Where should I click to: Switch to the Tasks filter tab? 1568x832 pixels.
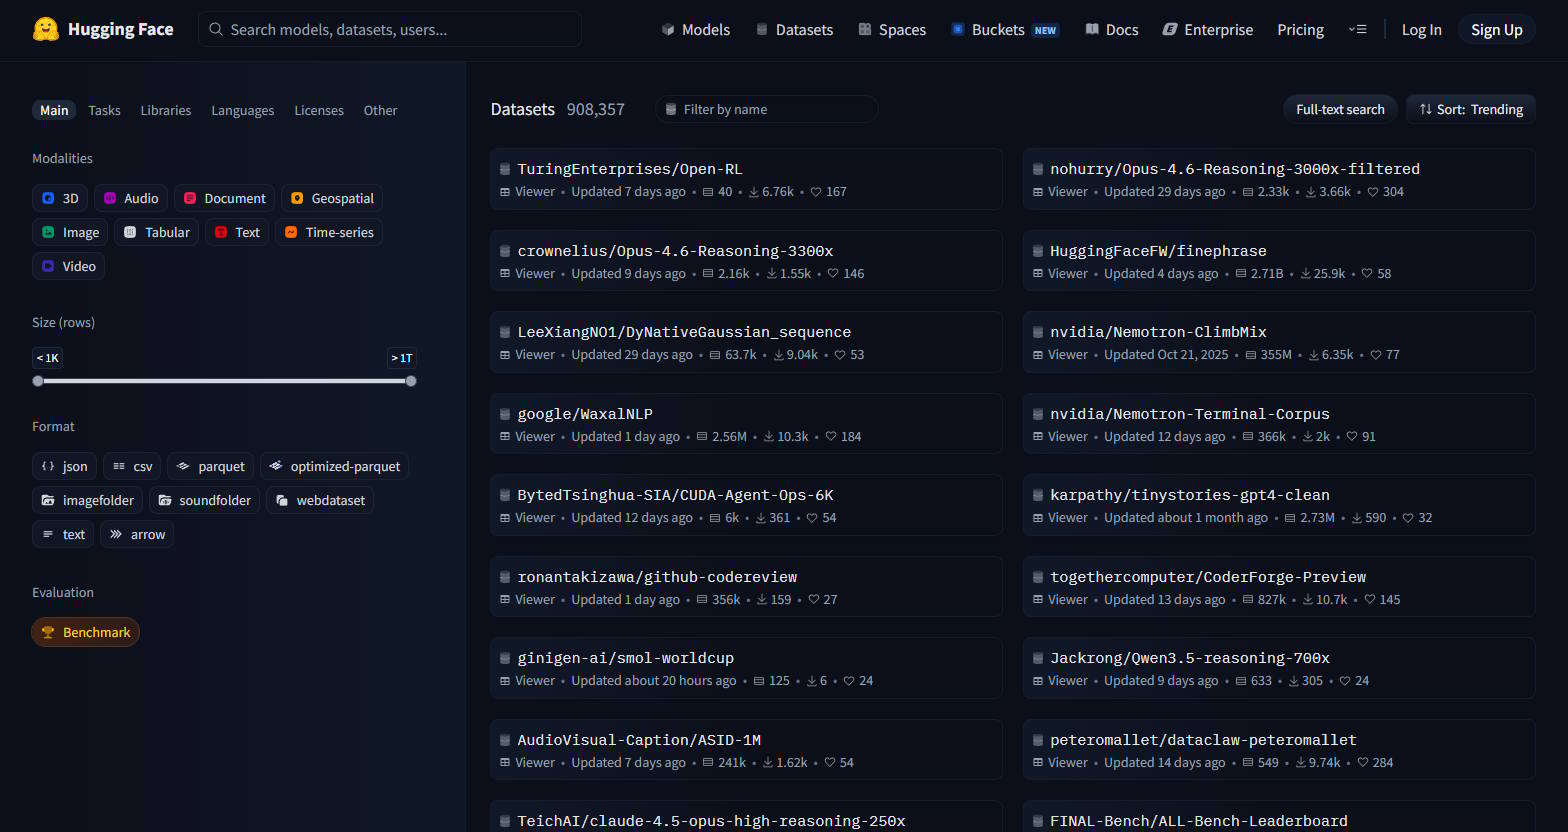pyautogui.click(x=104, y=110)
